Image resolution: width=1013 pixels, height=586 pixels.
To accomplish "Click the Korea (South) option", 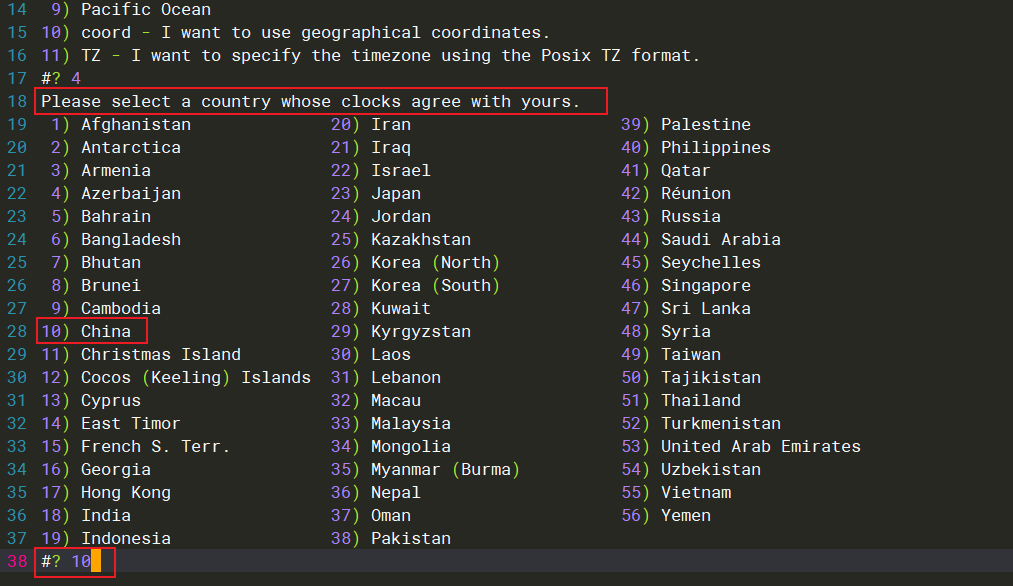I will coord(435,286).
